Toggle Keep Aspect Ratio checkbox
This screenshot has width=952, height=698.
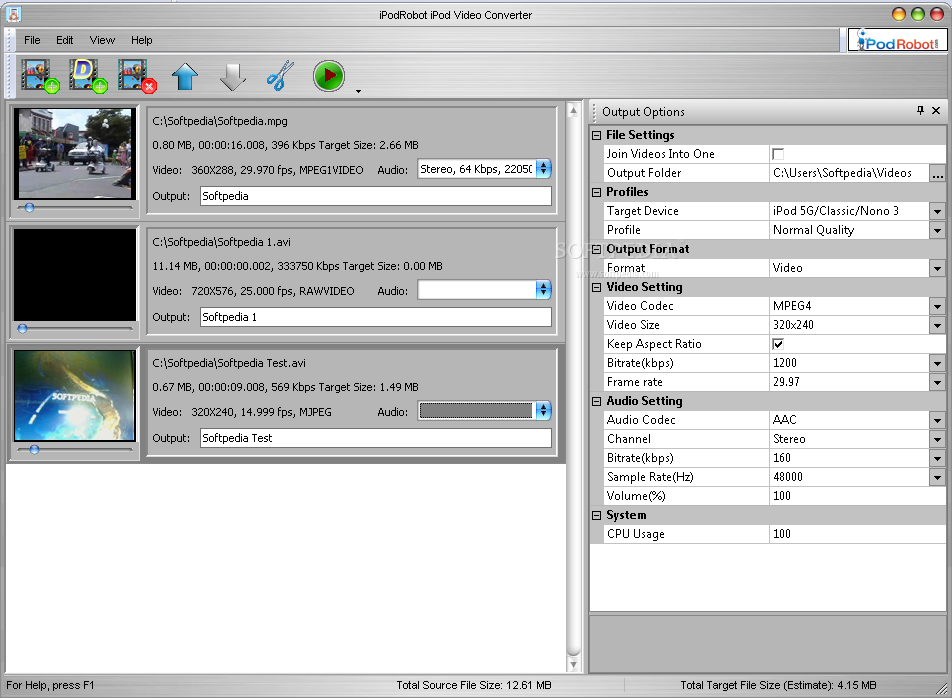778,344
